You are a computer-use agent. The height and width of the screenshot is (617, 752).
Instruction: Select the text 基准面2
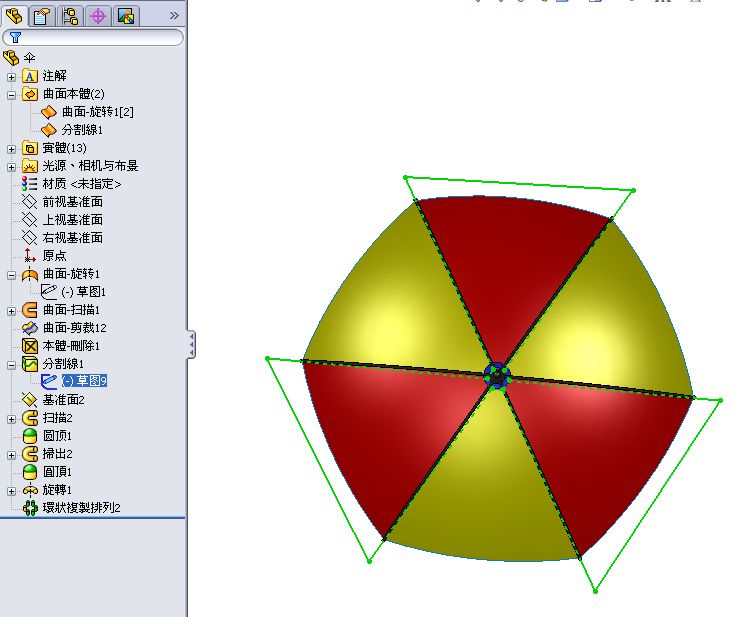click(64, 400)
